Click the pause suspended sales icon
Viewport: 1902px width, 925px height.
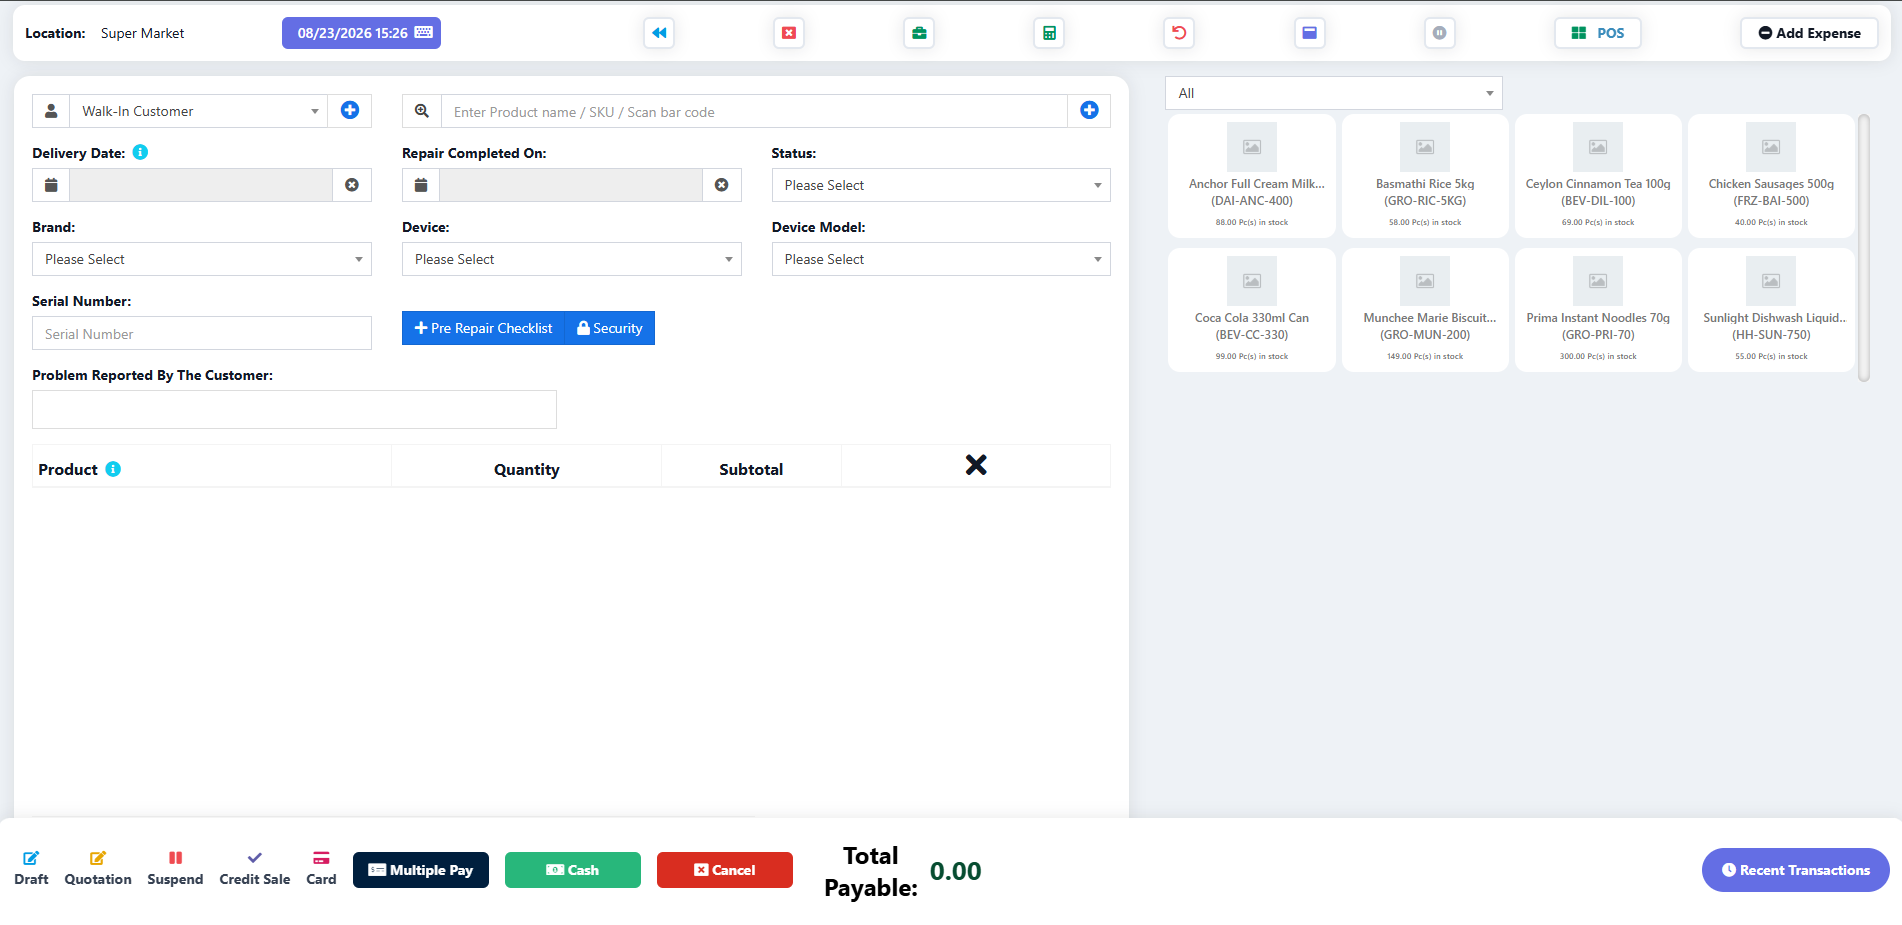pos(1439,33)
